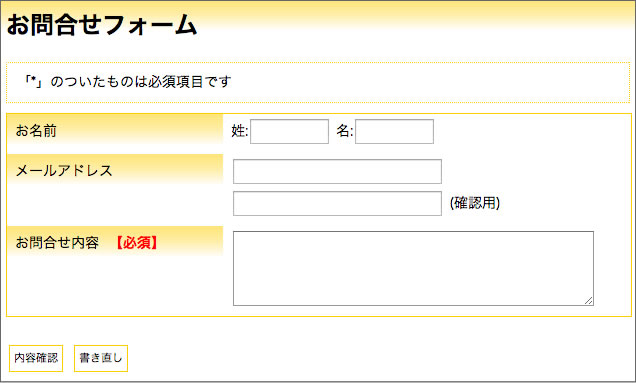Click the red 【必須】 required marker
Image resolution: width=636 pixels, height=383 pixels.
point(137,243)
